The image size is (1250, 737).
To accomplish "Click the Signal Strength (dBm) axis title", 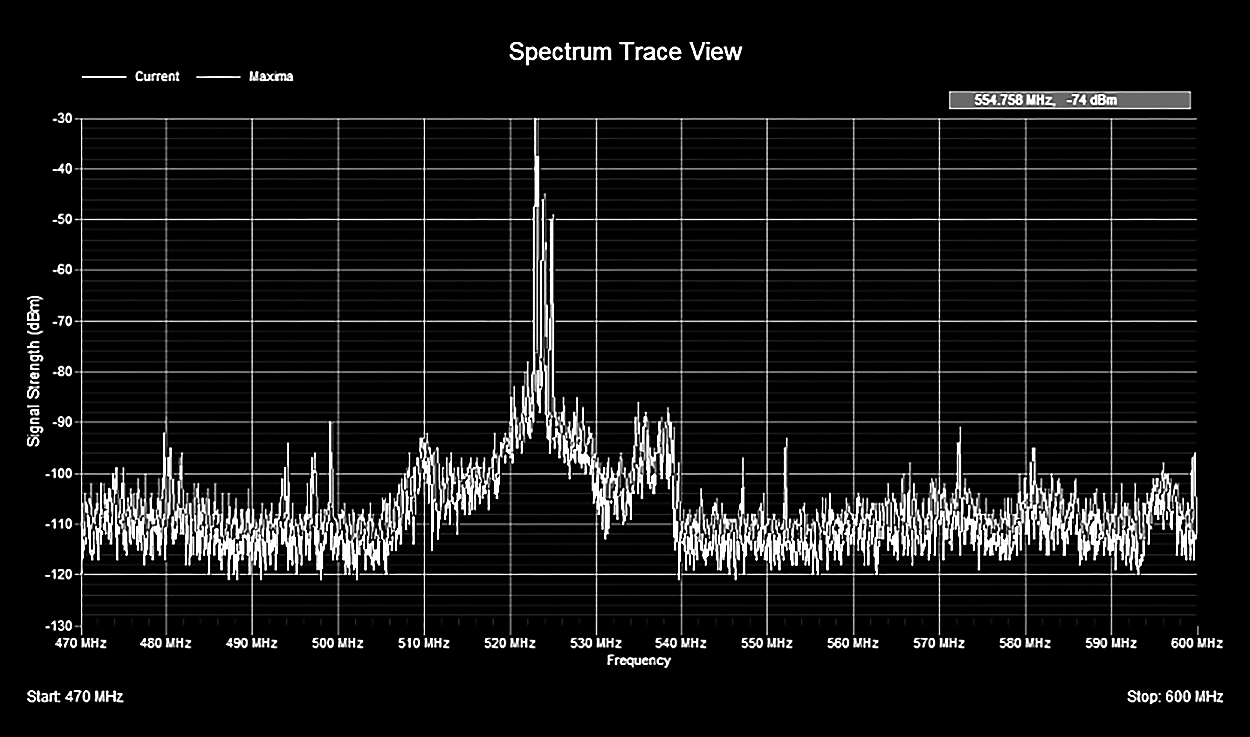I will (x=35, y=370).
